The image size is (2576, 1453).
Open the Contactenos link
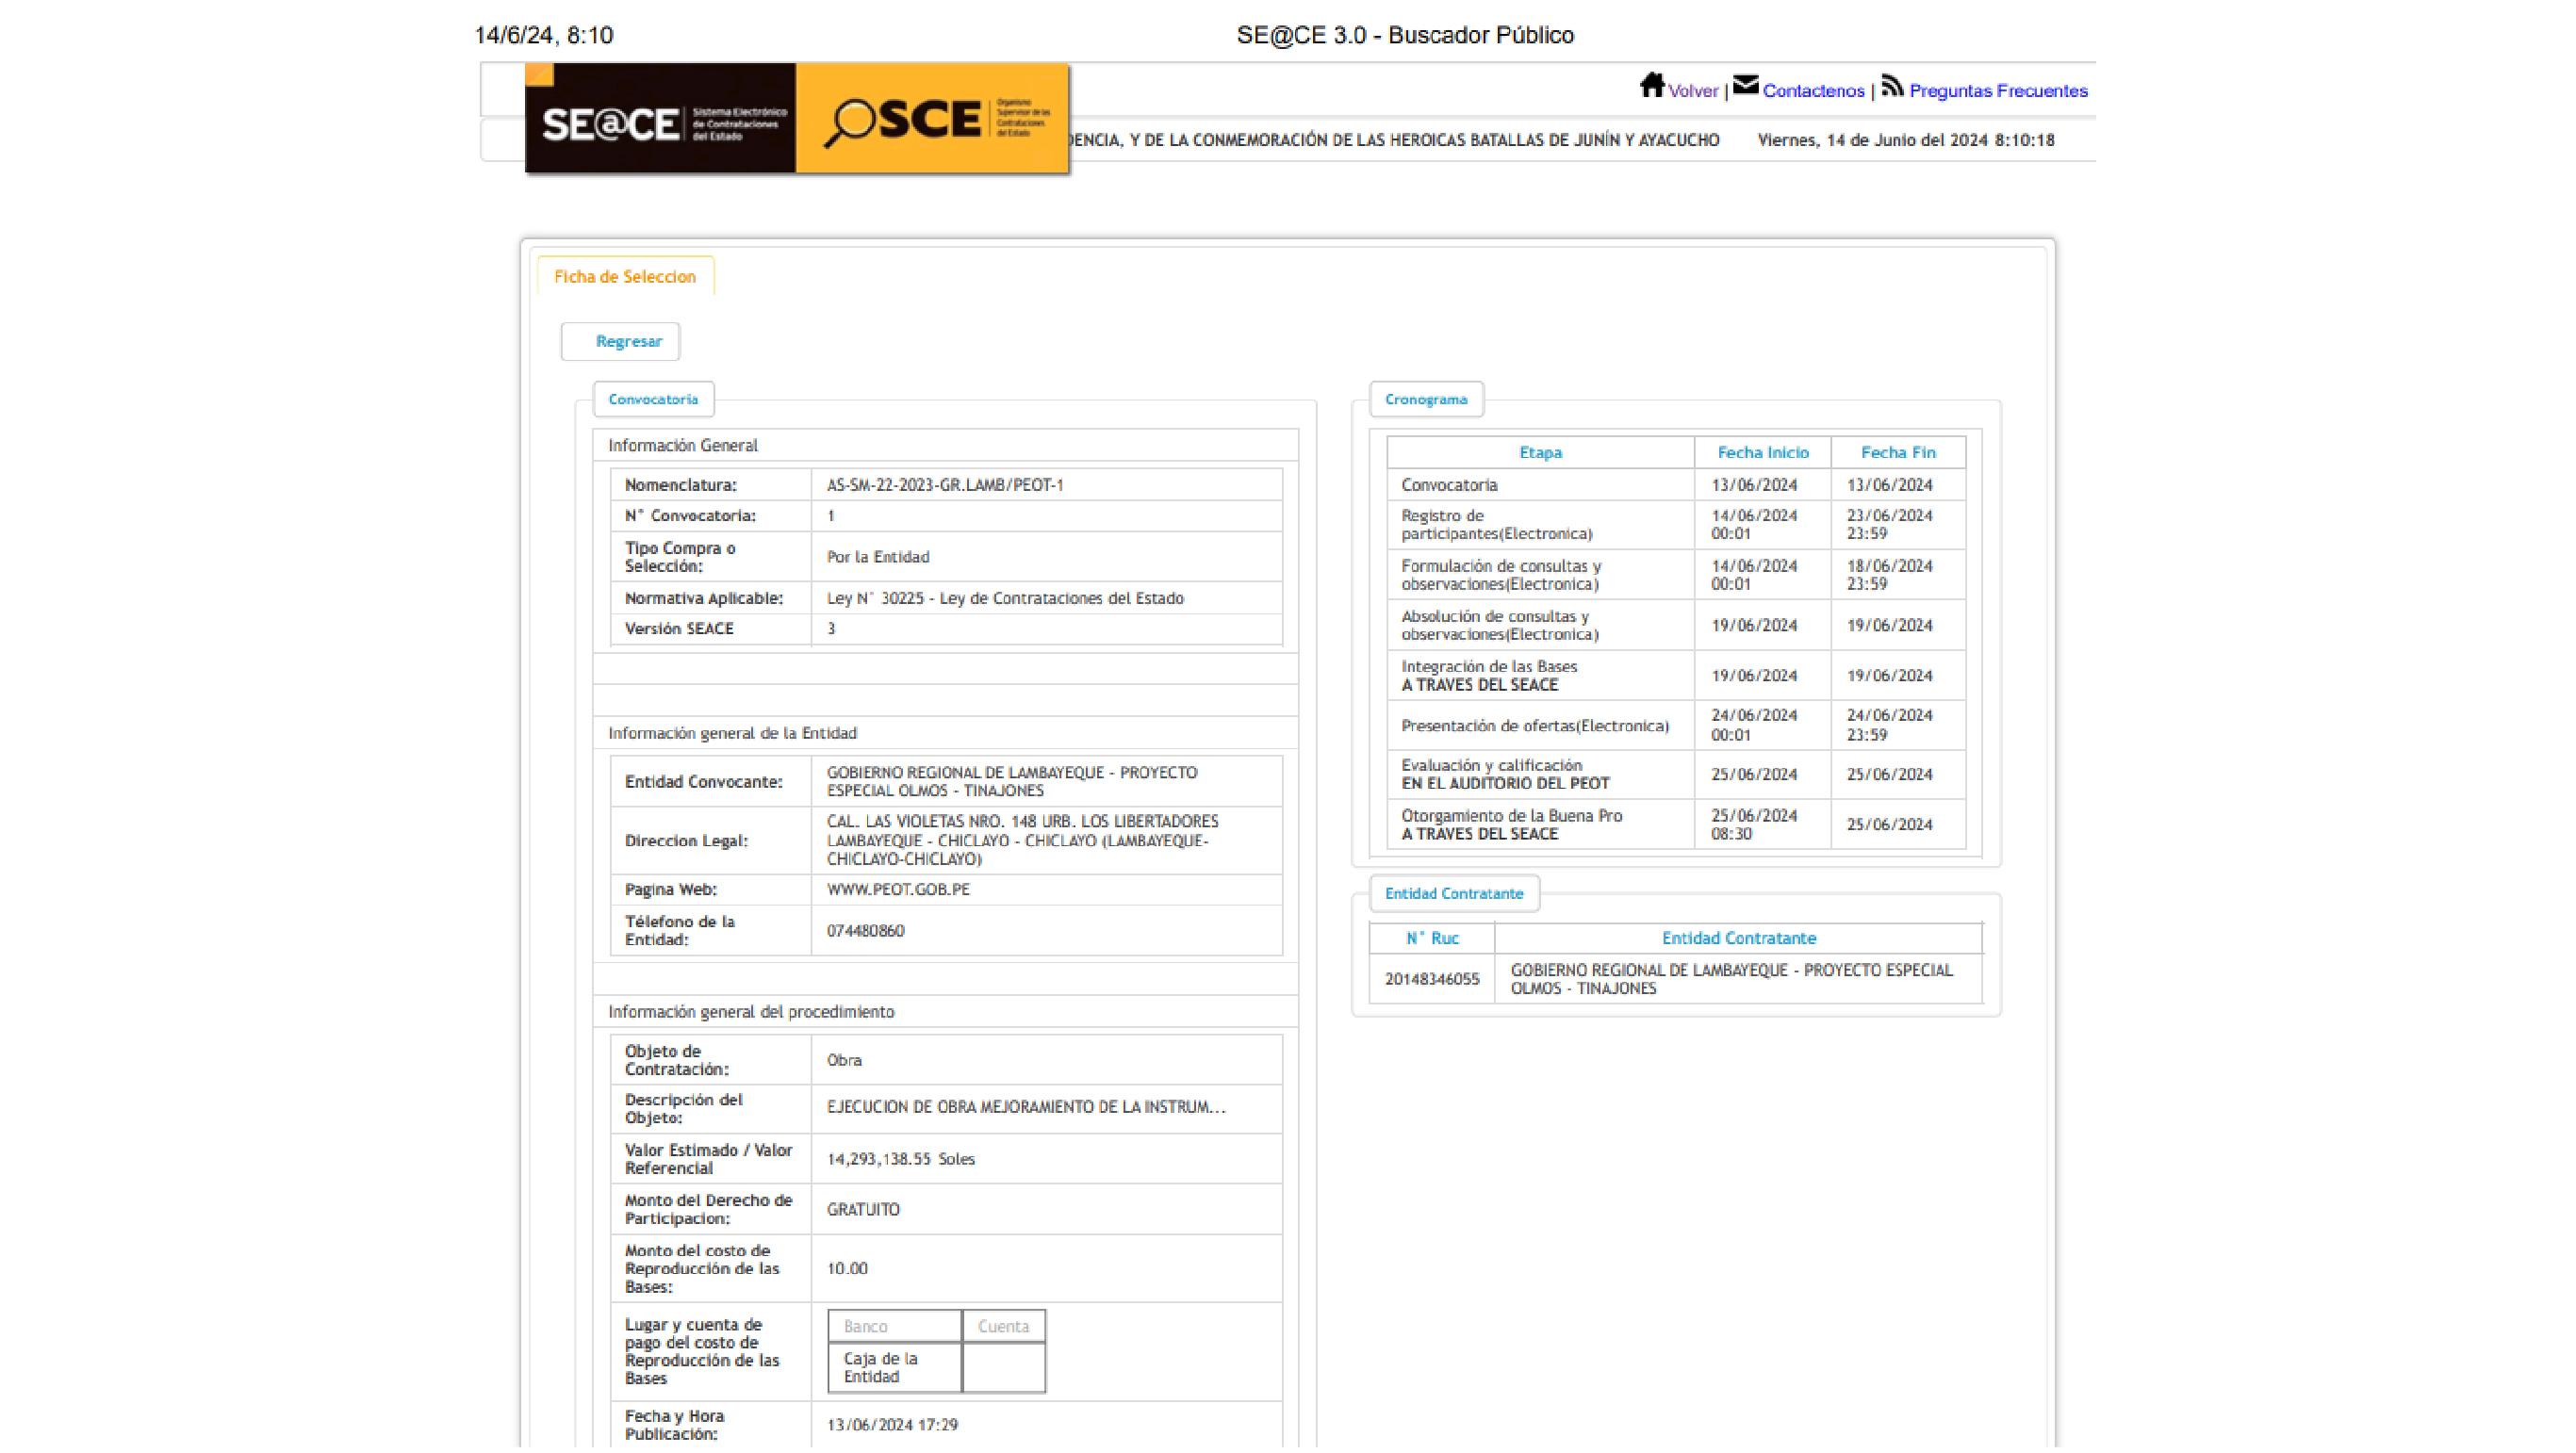pos(1813,91)
